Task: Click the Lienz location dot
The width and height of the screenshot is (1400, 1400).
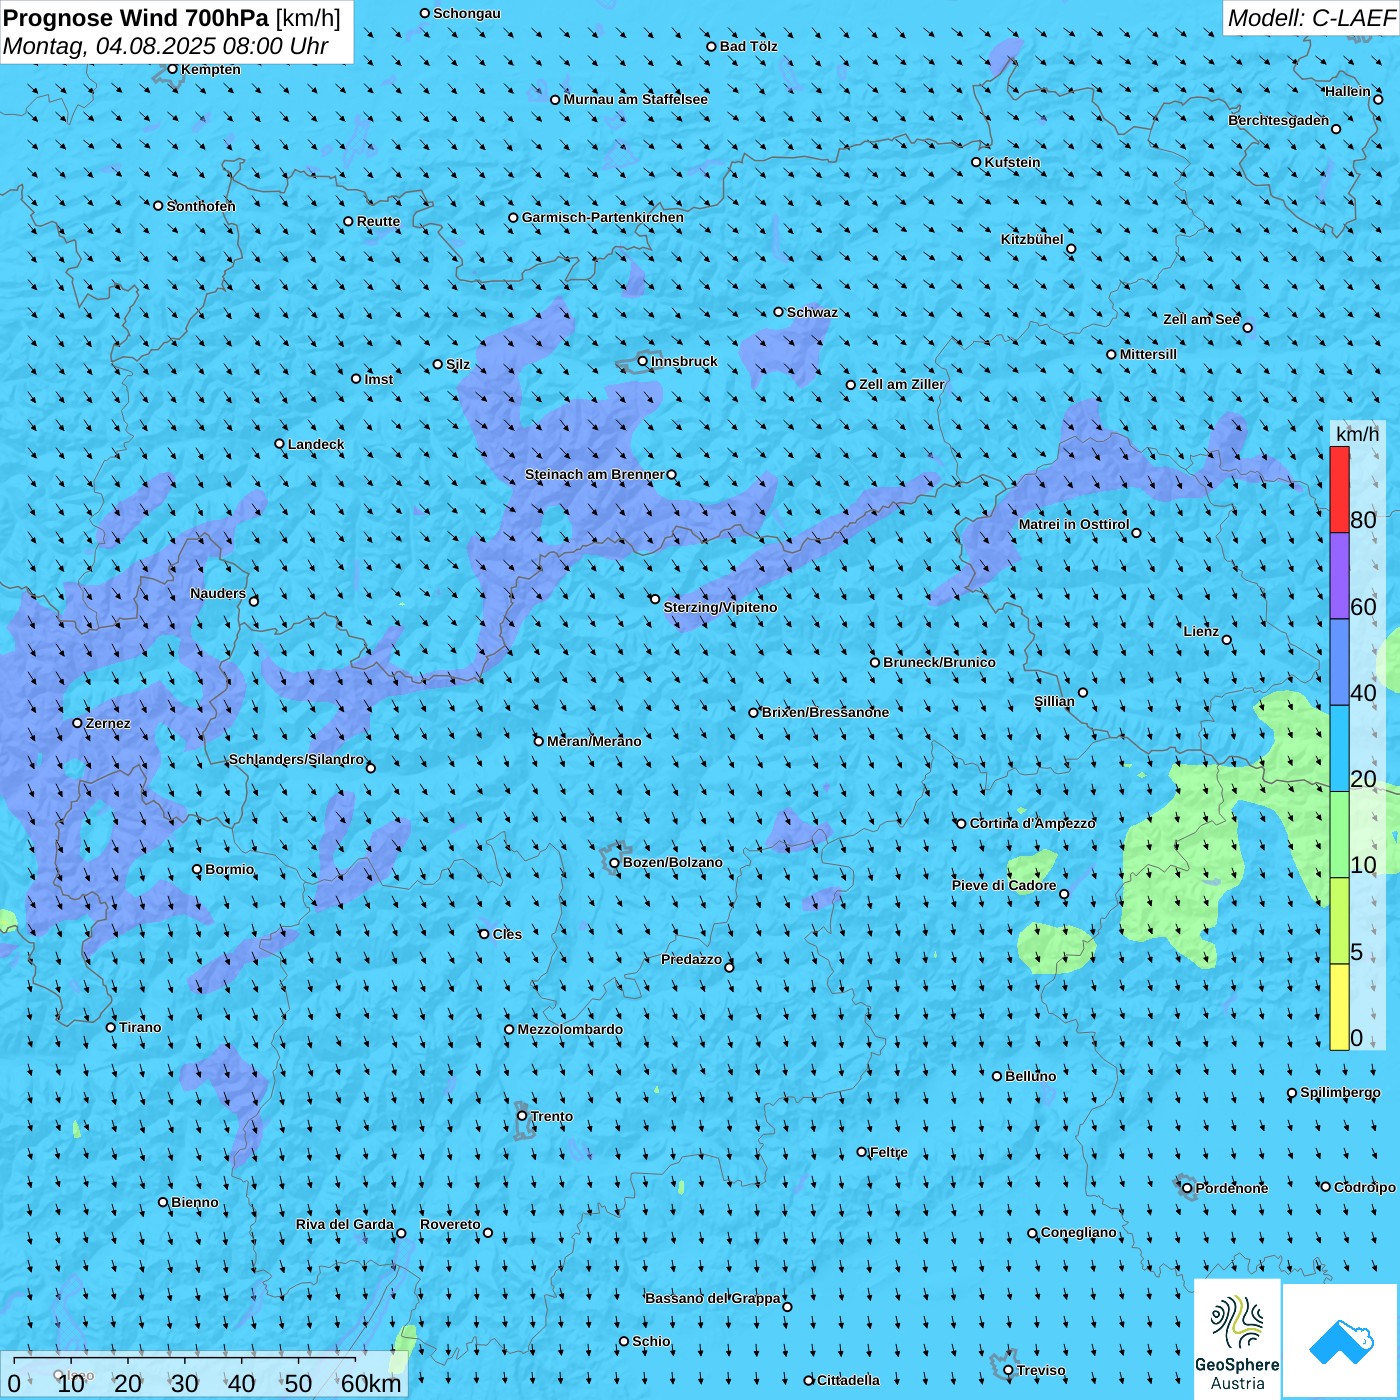Action: [1227, 640]
